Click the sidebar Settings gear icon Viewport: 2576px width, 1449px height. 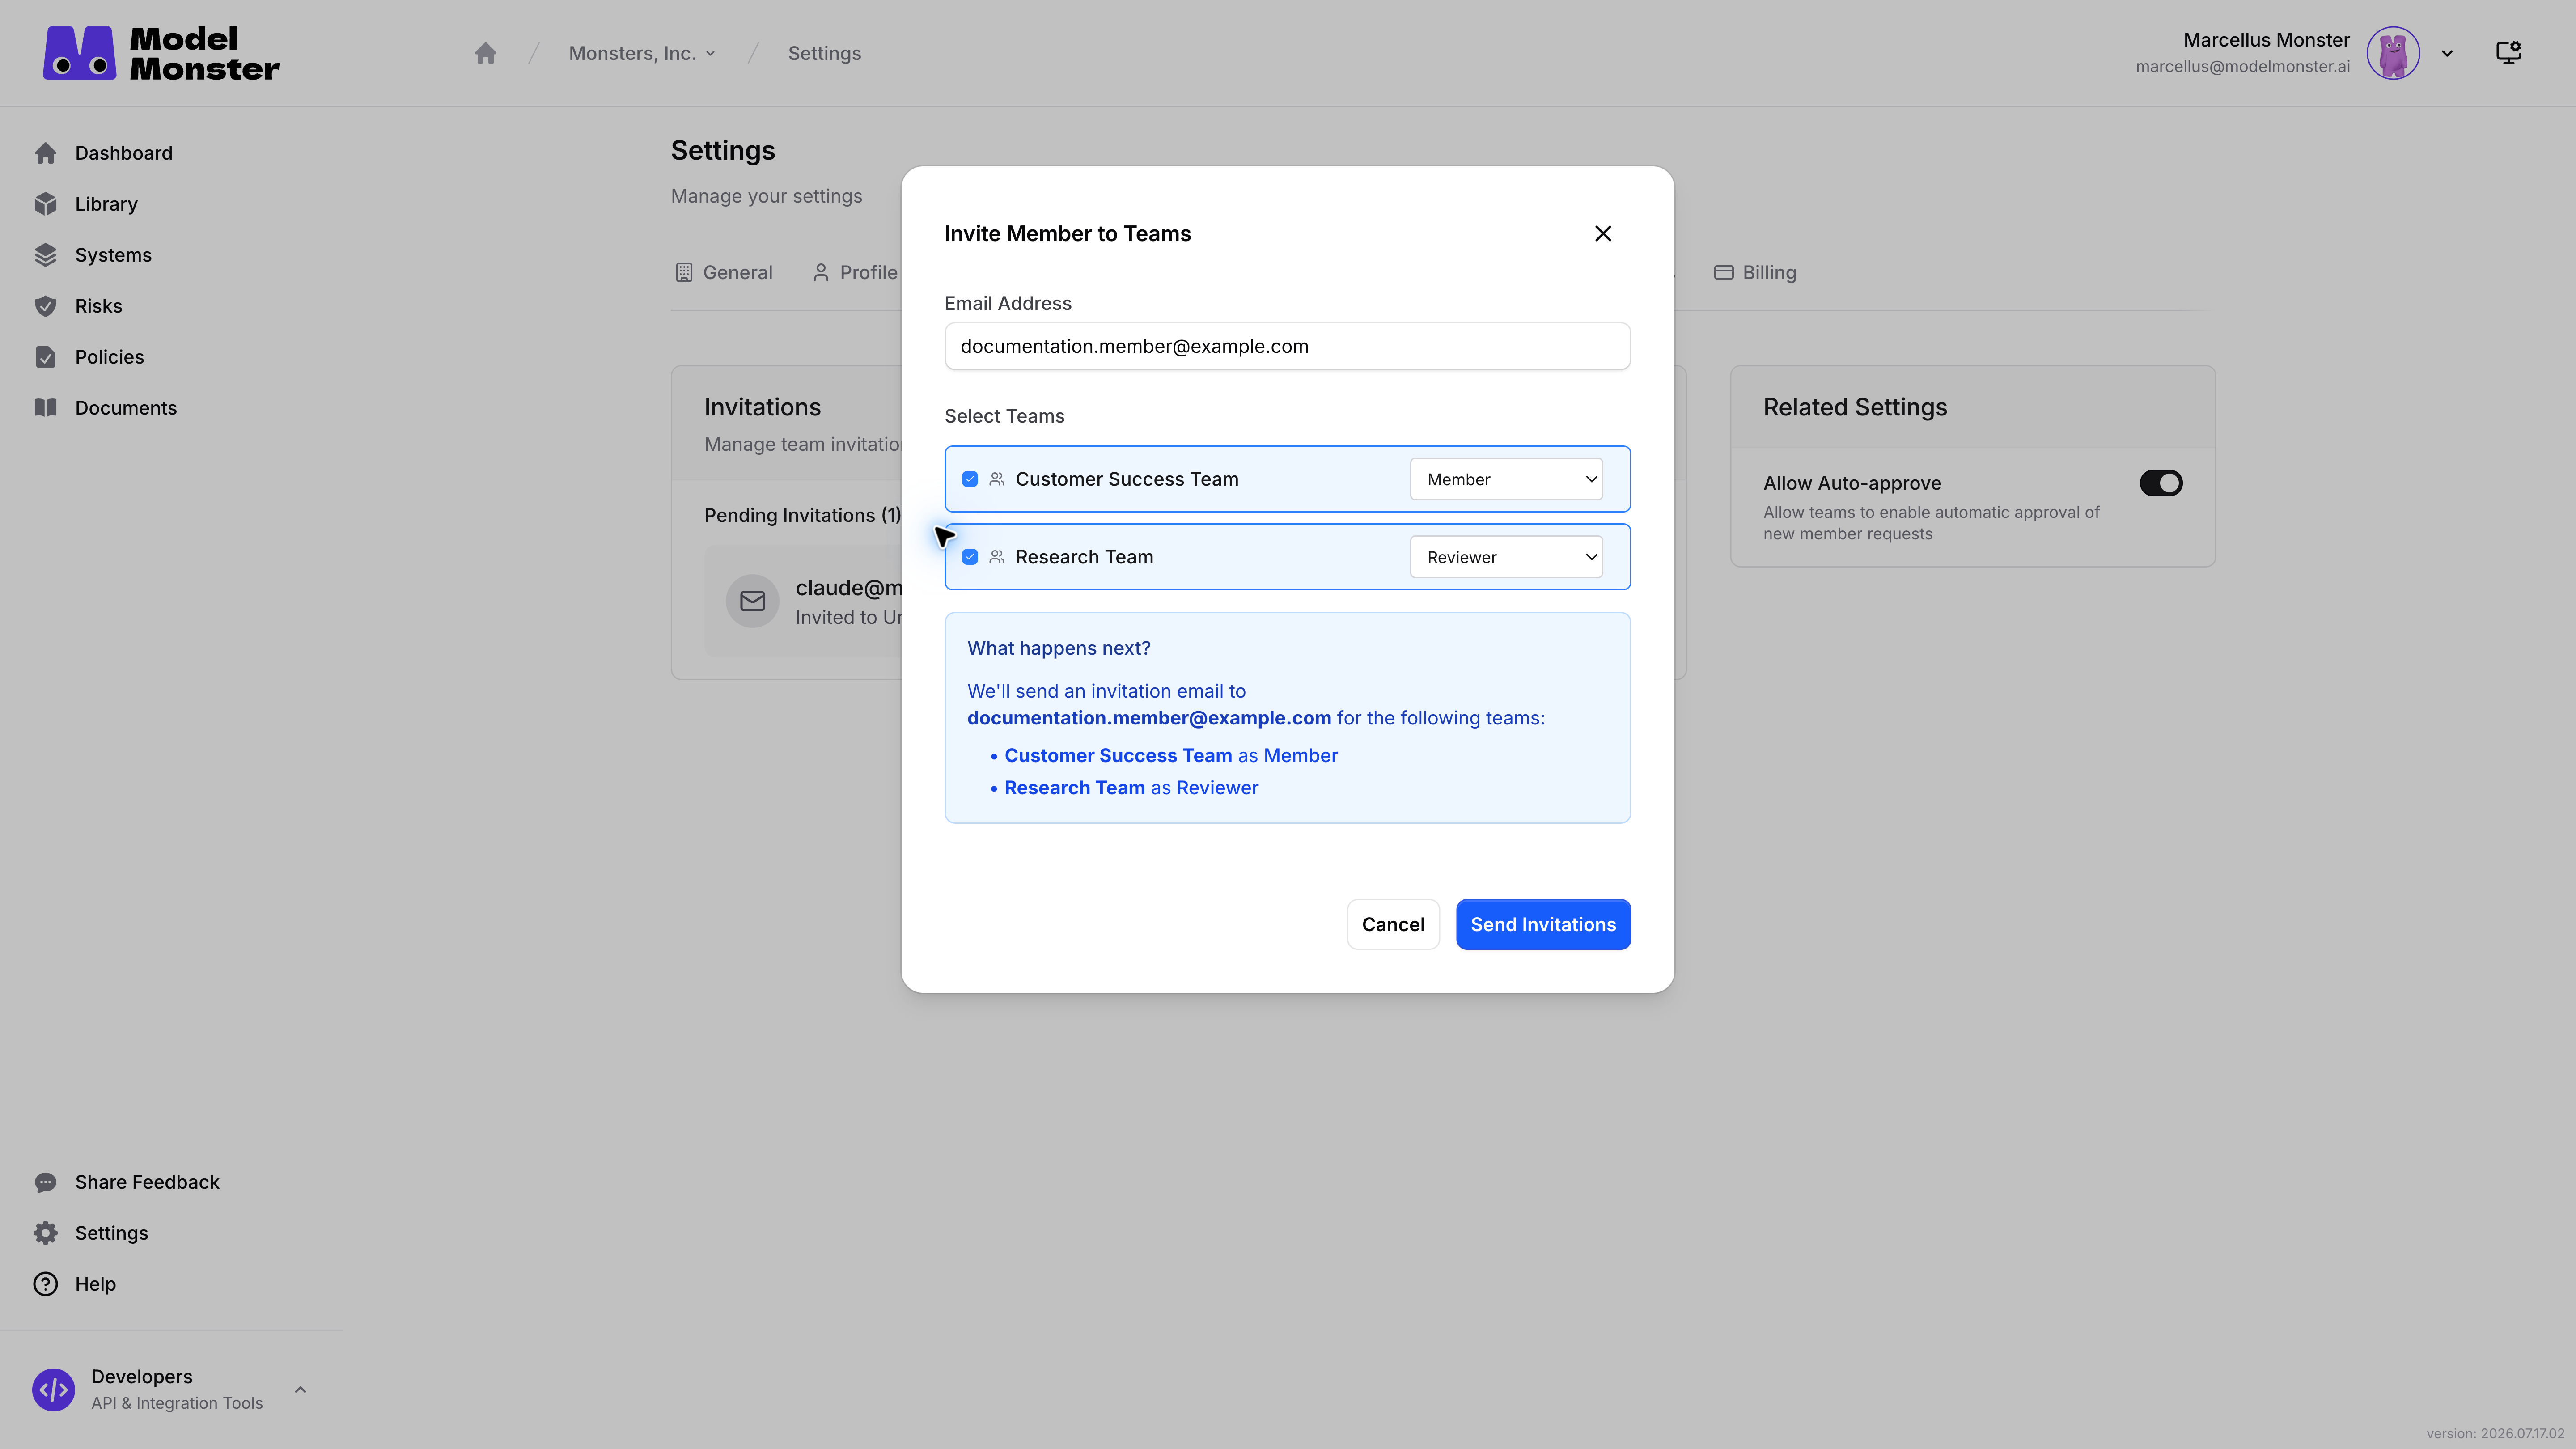(x=46, y=1233)
